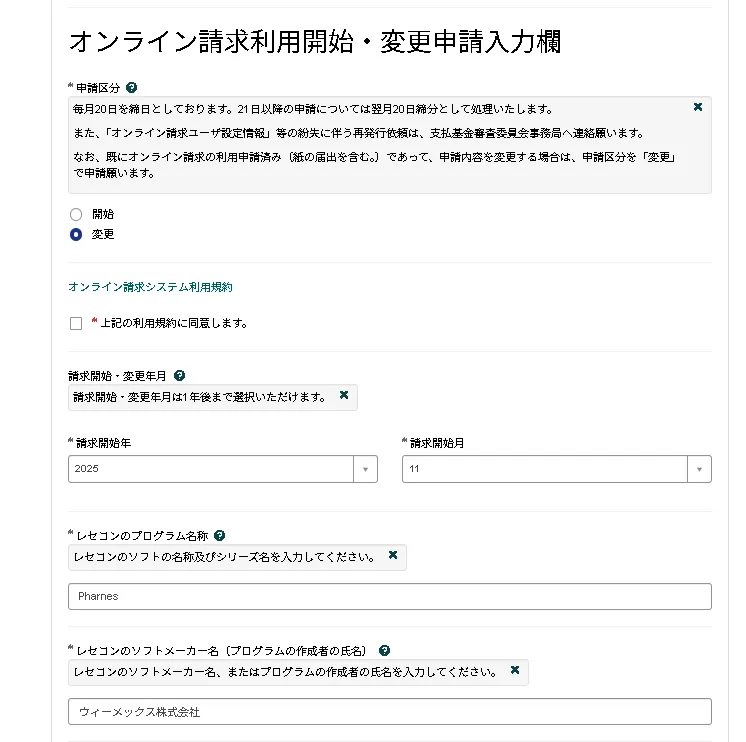746x742 pixels.
Task: Click help icon beside 請求開始・変更年月
Action: 179,376
